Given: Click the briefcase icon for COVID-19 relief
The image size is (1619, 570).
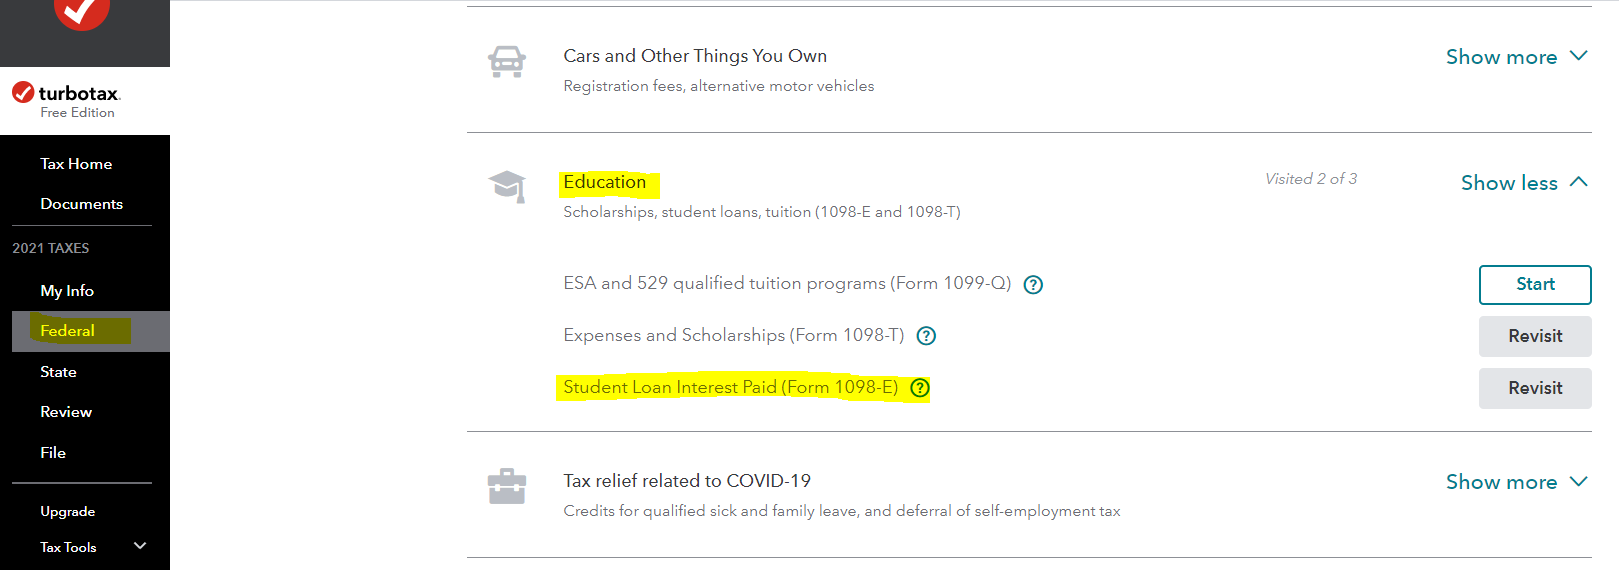Looking at the screenshot, I should [507, 487].
